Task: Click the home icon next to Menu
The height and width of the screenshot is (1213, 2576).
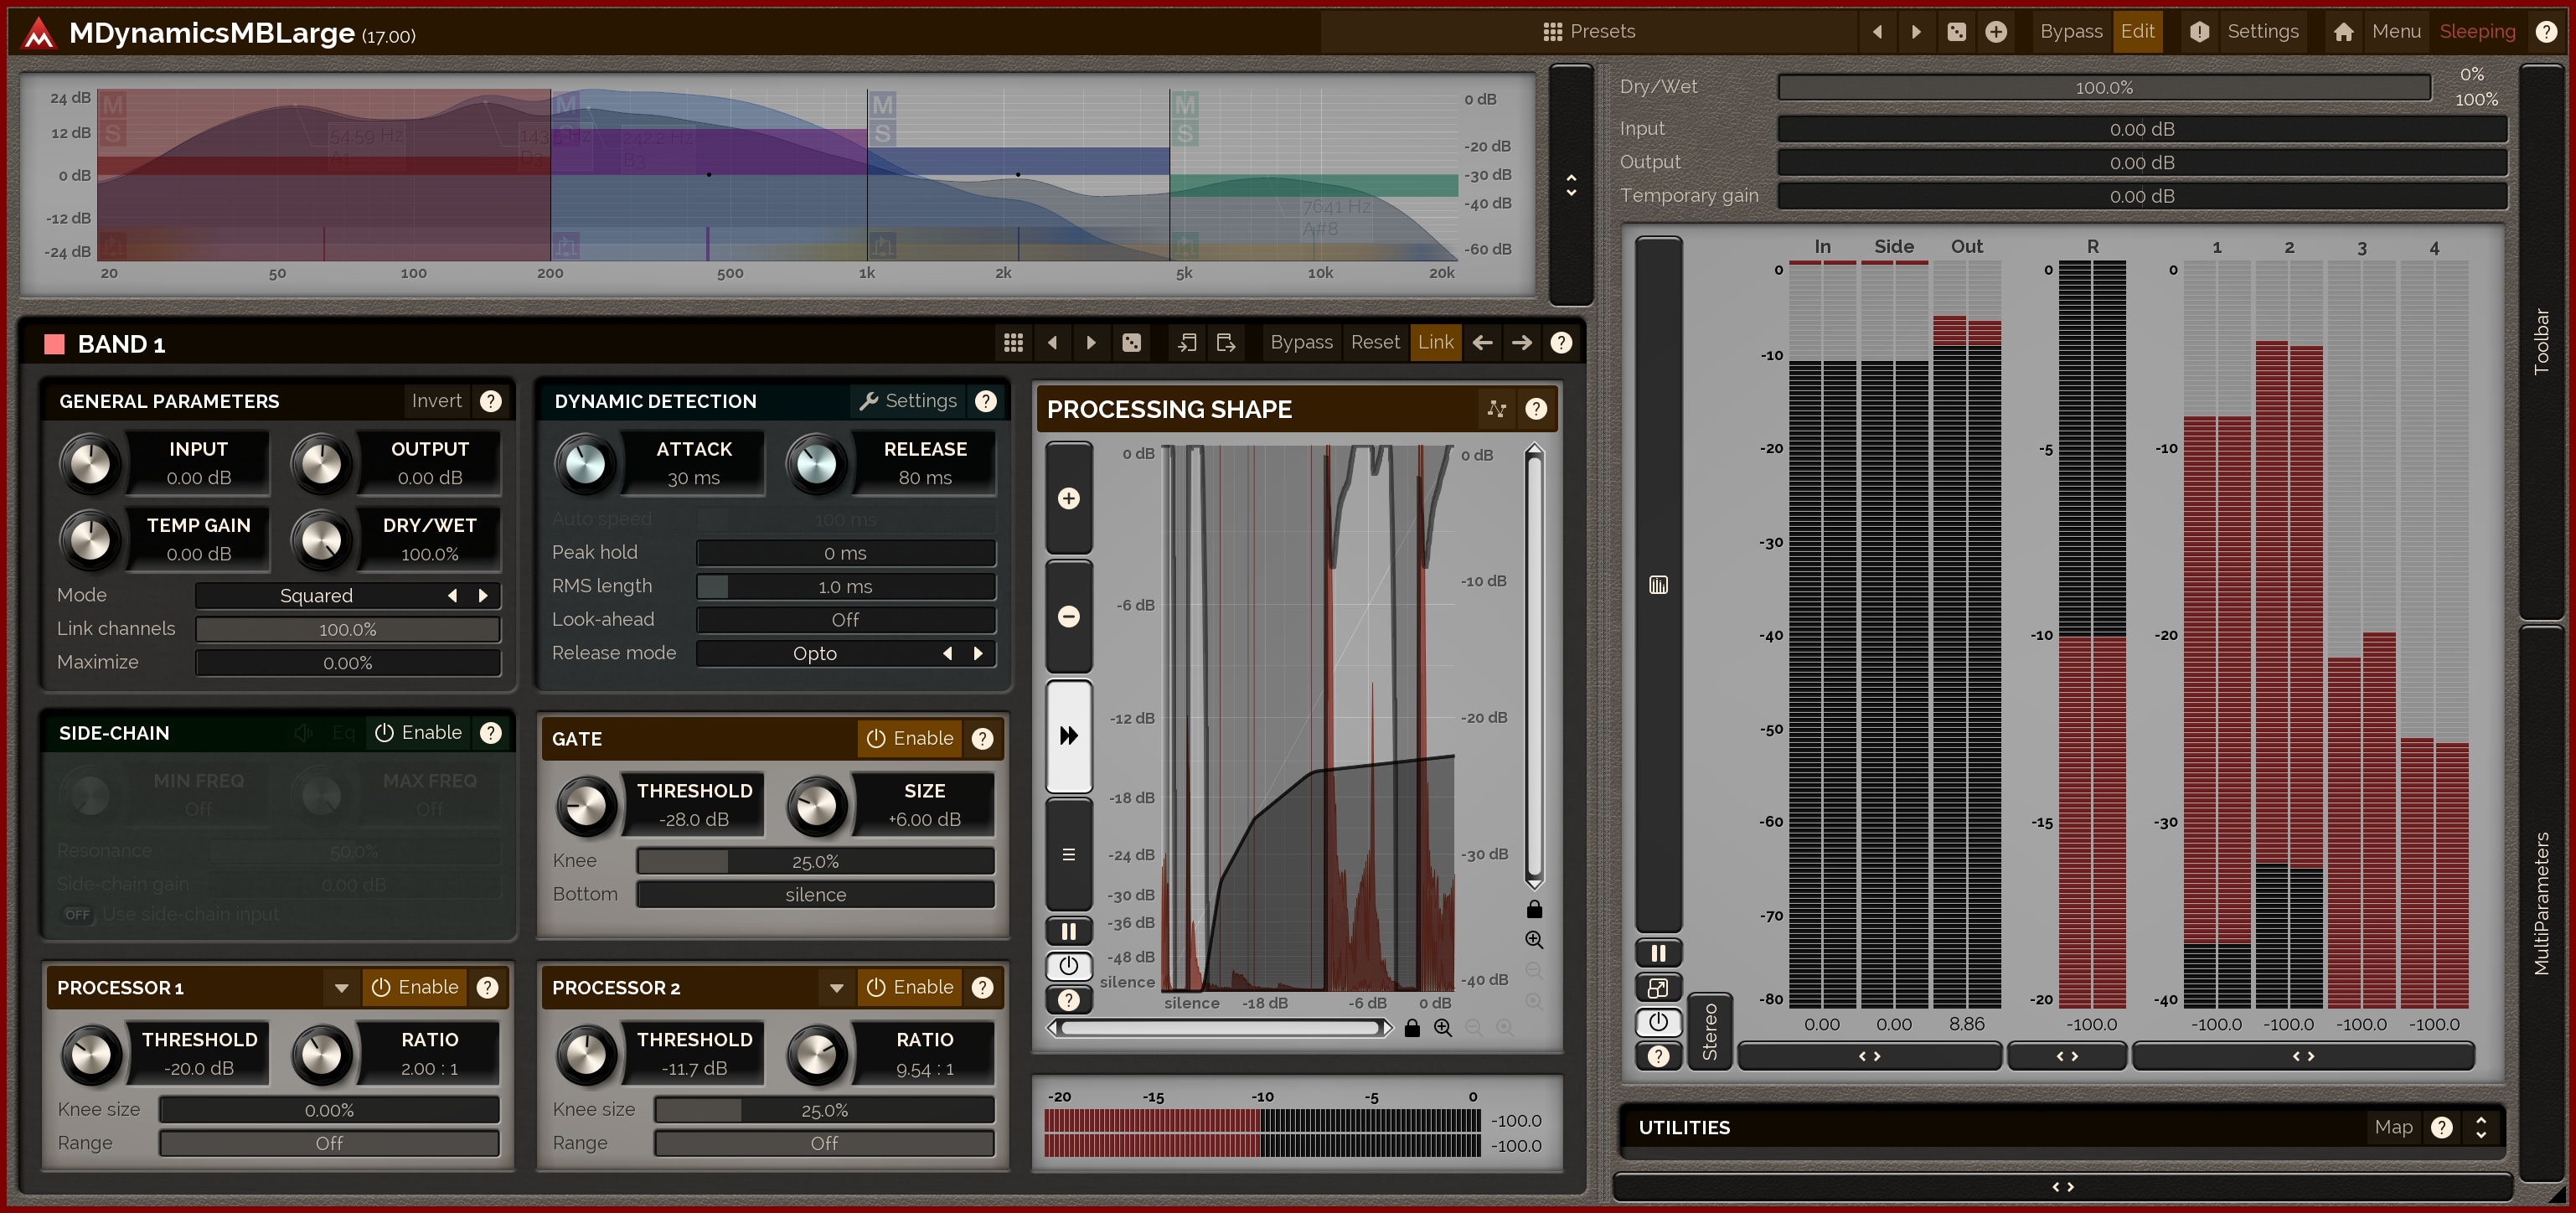Action: [x=2343, y=32]
